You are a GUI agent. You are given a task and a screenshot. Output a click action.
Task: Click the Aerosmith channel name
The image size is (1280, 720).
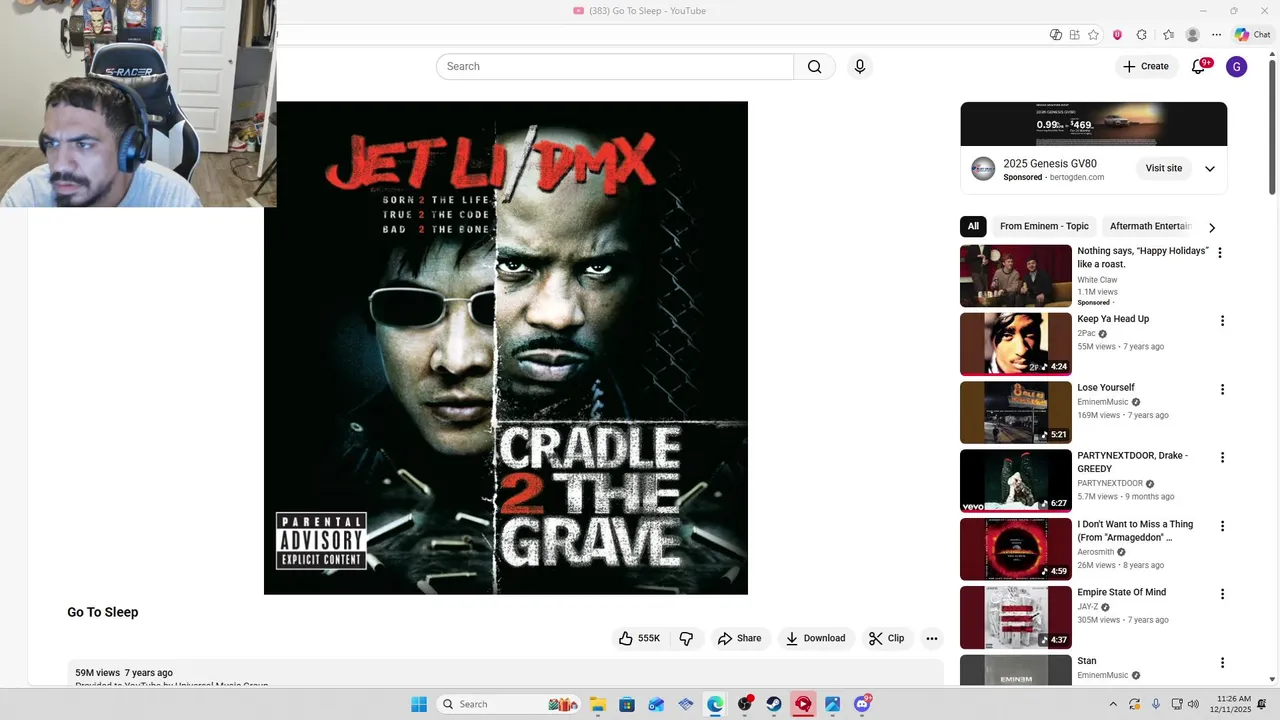1095,552
